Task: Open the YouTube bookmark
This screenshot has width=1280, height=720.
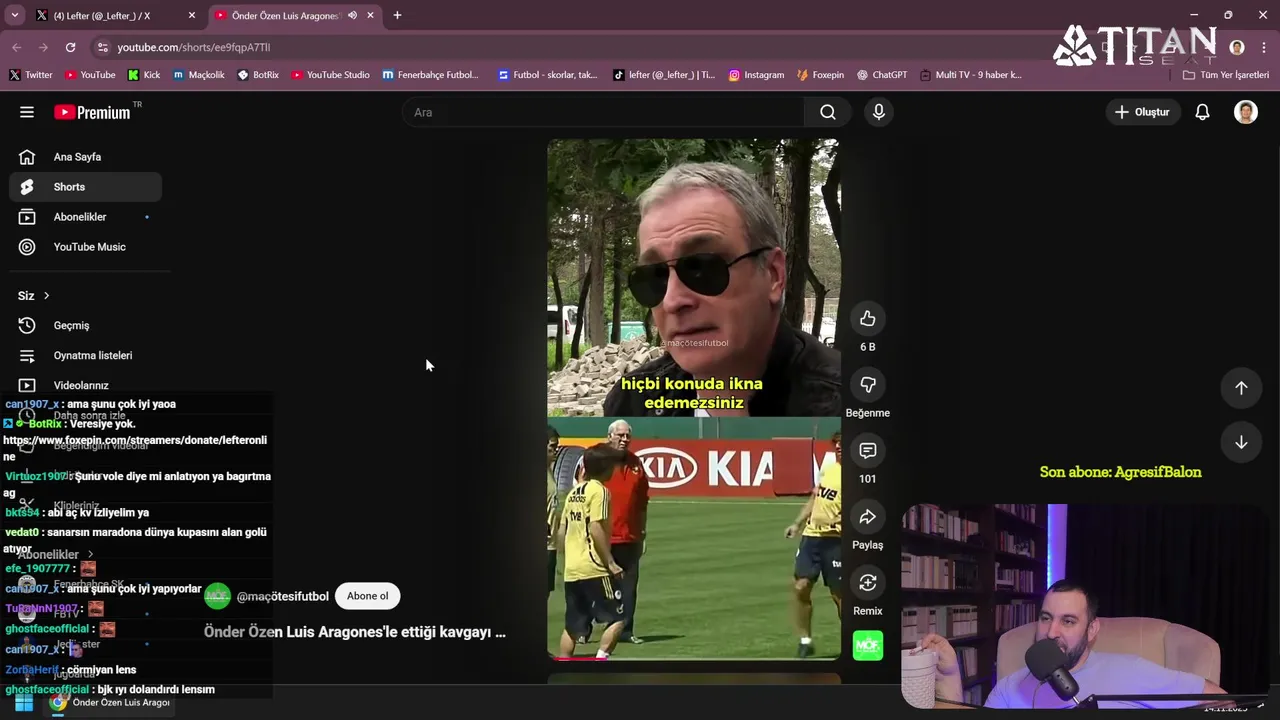Action: (x=90, y=75)
